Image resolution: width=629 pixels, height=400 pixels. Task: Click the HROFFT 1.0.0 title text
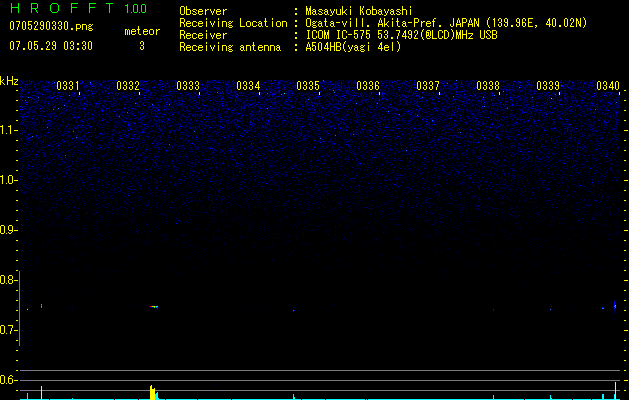[78, 8]
